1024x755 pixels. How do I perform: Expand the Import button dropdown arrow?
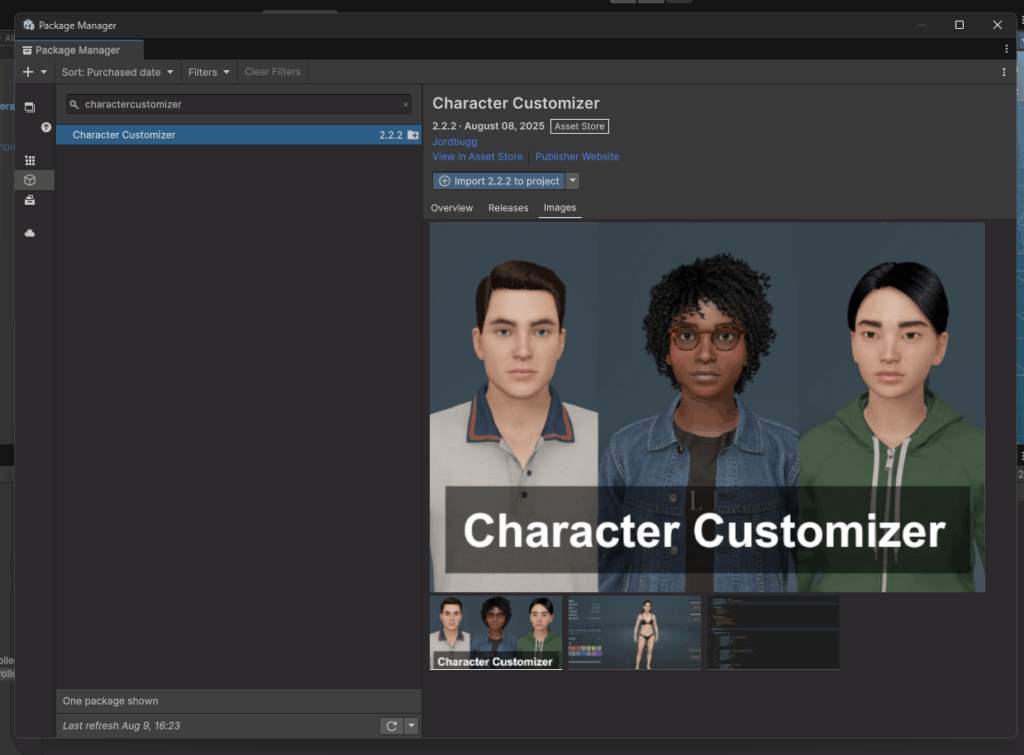click(572, 181)
